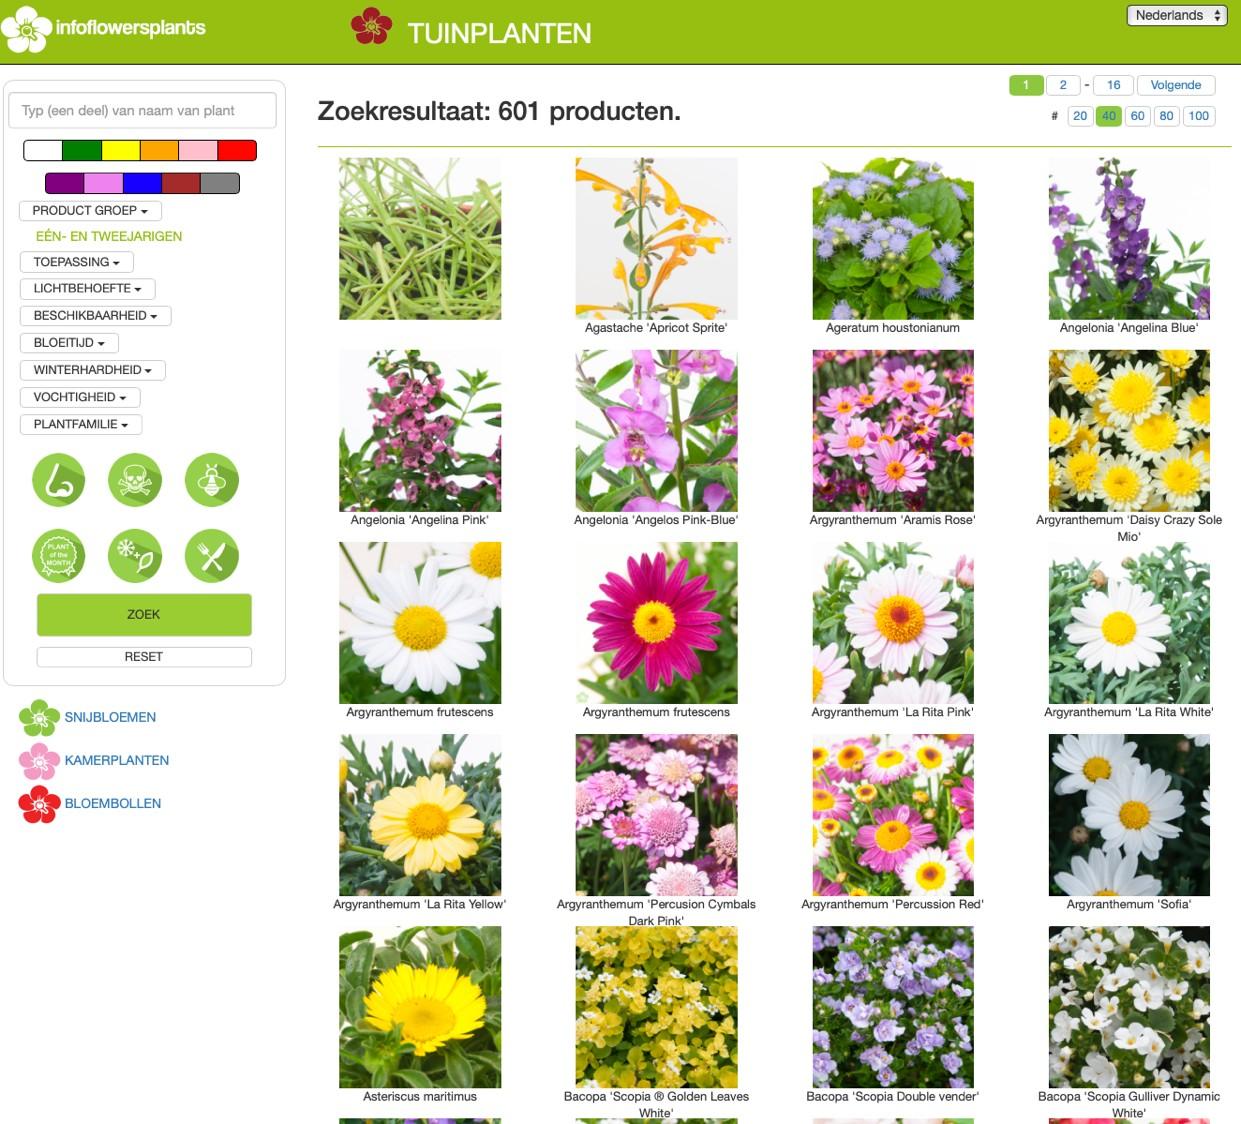Select the violet color swatch
The height and width of the screenshot is (1124, 1241).
point(104,183)
